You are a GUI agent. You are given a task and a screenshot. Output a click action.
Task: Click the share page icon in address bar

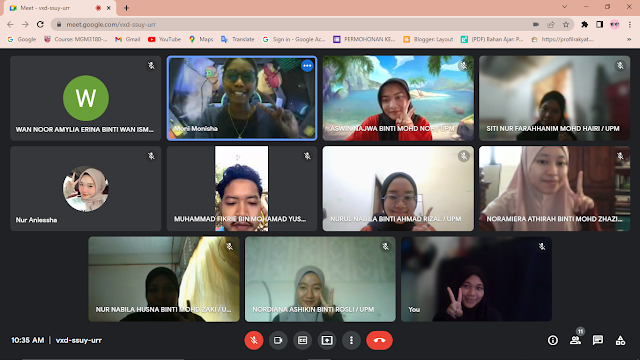click(551, 24)
